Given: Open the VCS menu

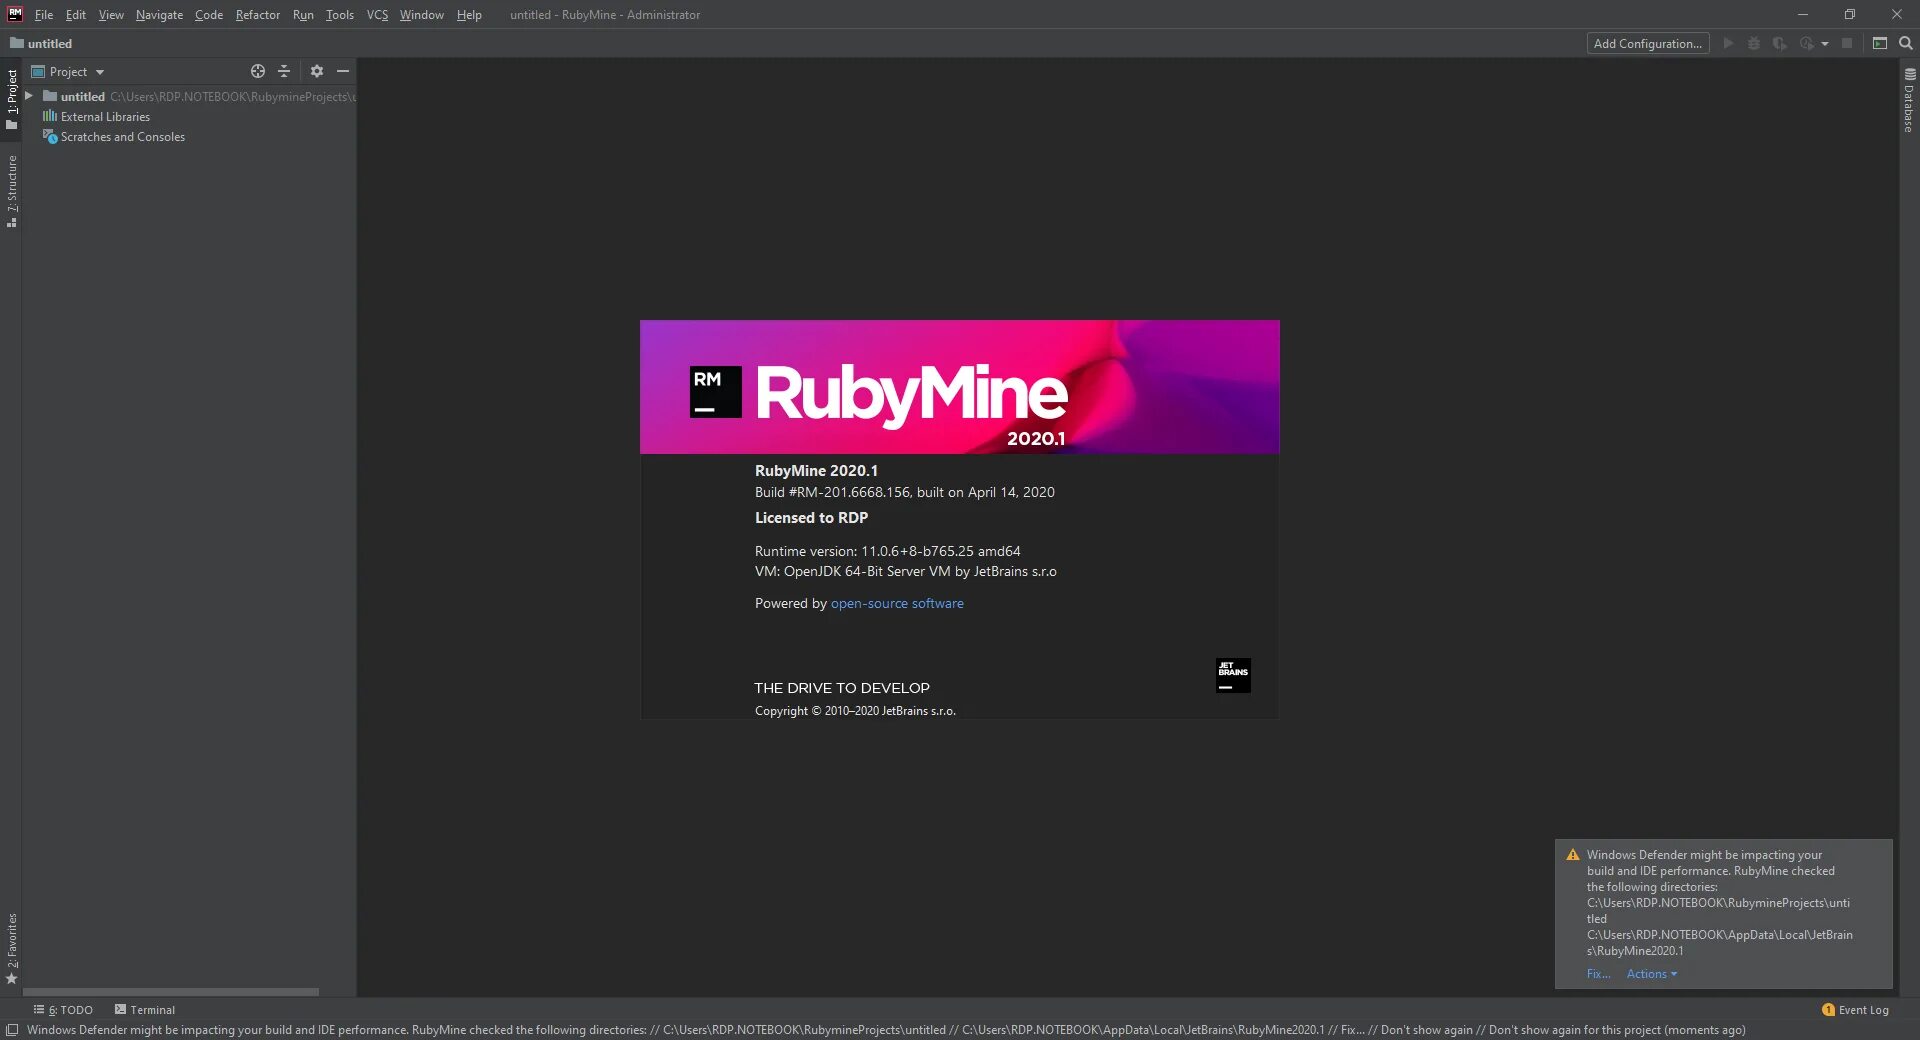Looking at the screenshot, I should tap(377, 15).
